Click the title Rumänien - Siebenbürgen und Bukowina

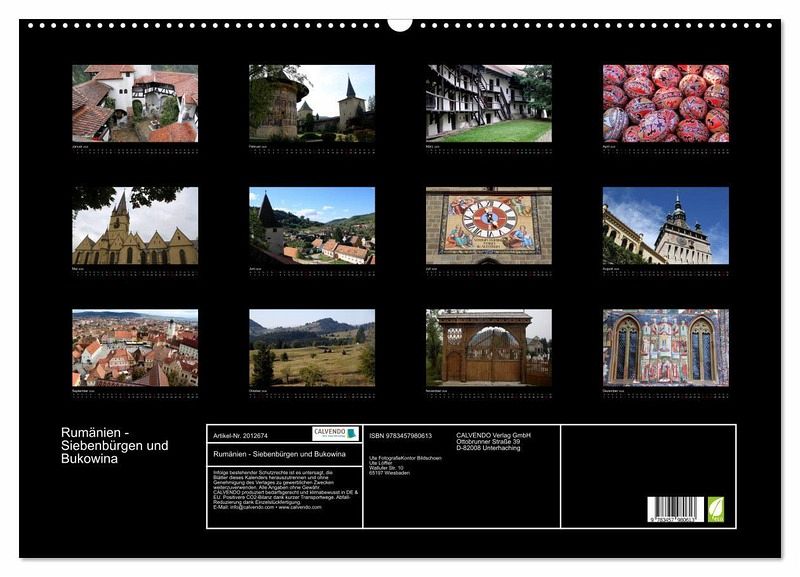point(115,445)
